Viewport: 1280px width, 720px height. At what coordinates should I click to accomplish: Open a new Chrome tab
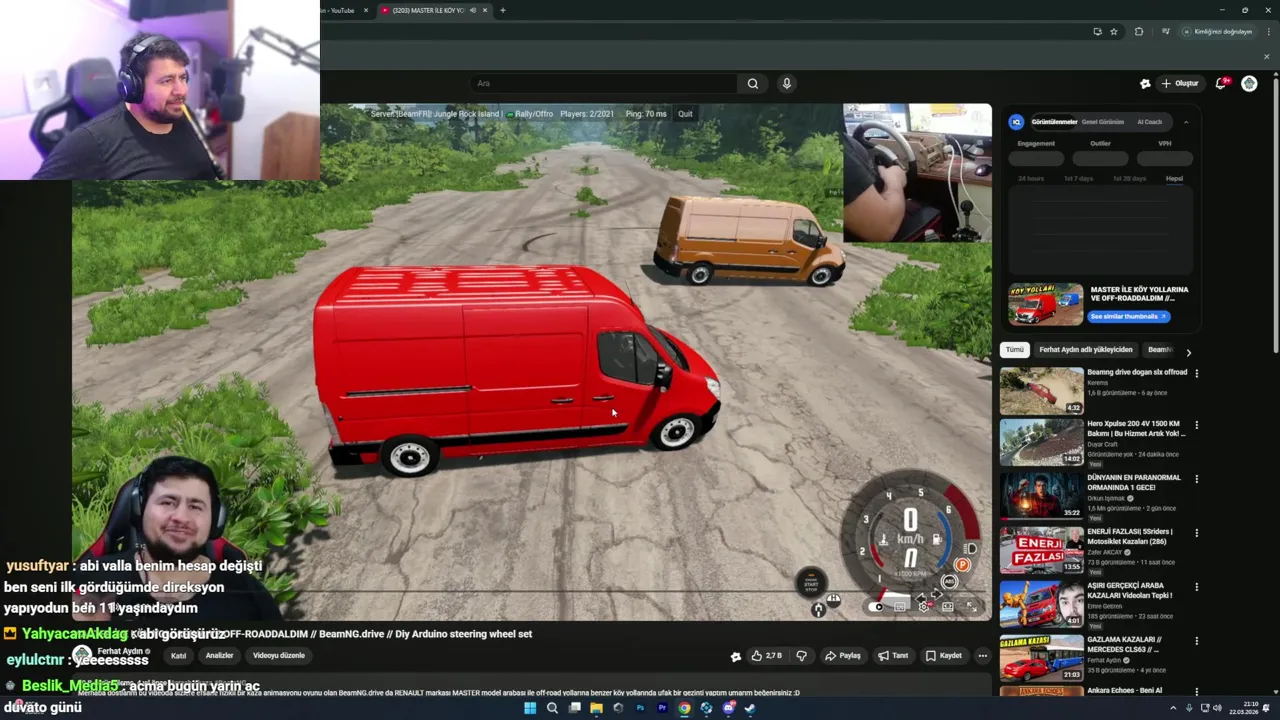[x=503, y=10]
